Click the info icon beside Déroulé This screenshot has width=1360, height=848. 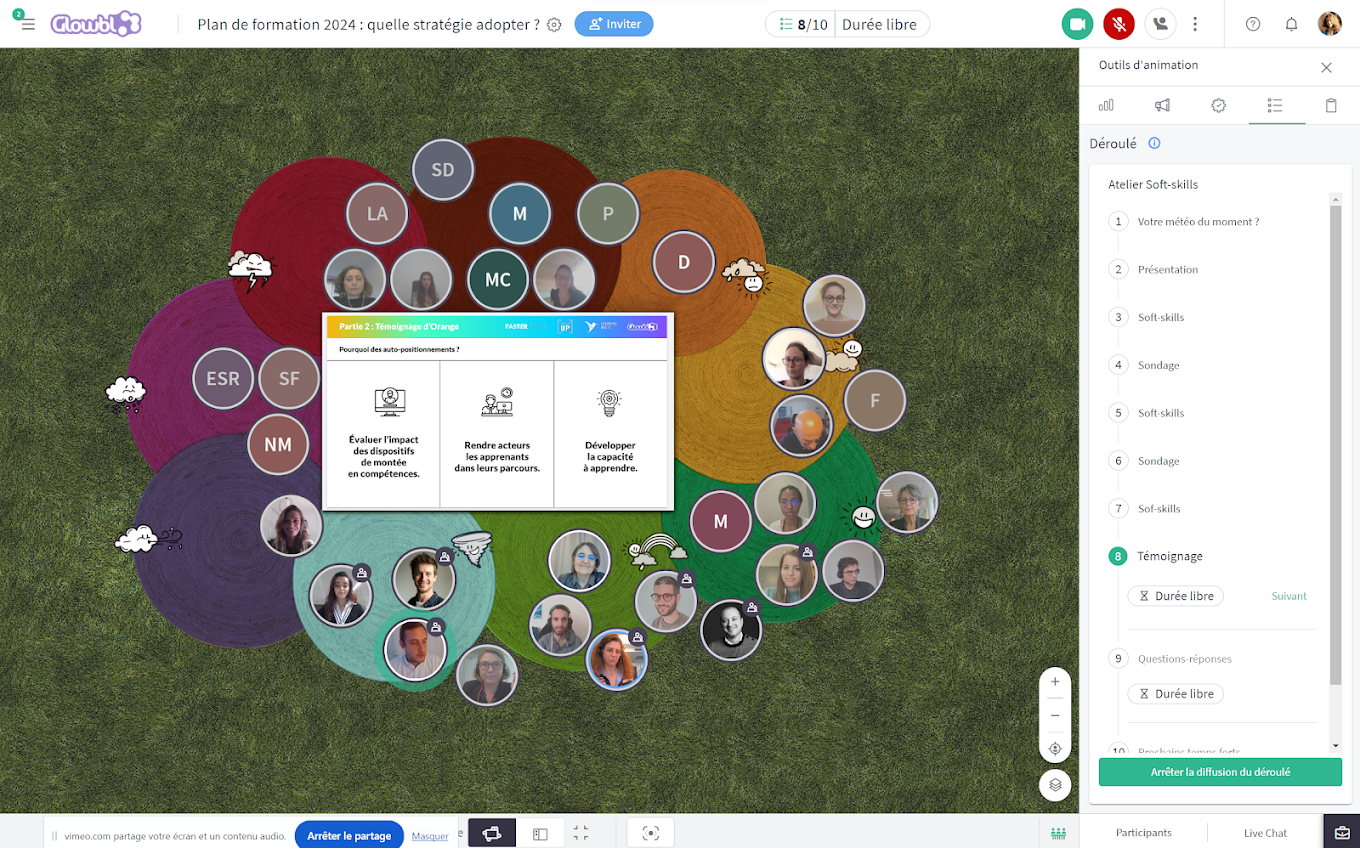click(x=1154, y=143)
